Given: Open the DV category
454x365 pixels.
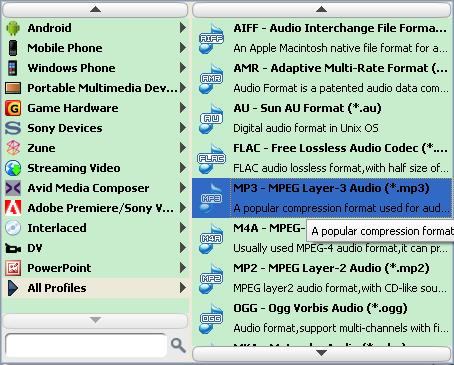Looking at the screenshot, I should pos(95,248).
